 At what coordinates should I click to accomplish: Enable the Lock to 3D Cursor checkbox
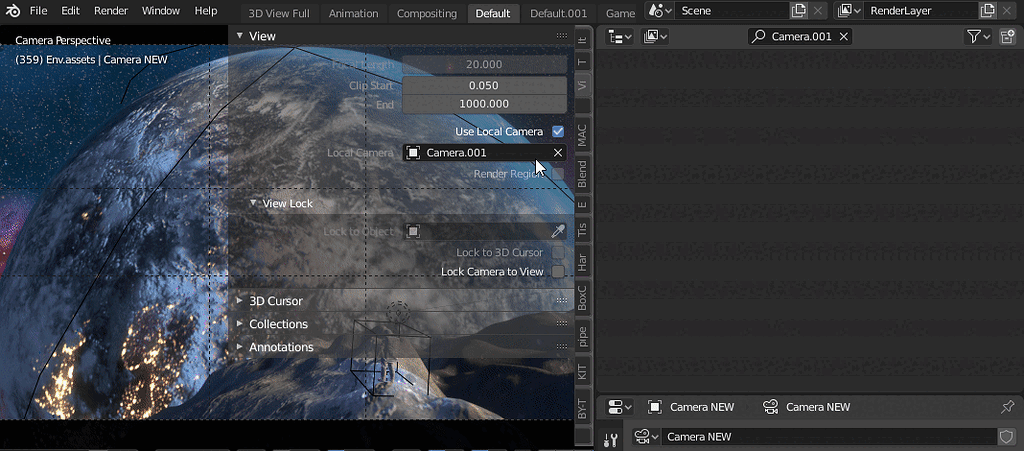pyautogui.click(x=558, y=253)
